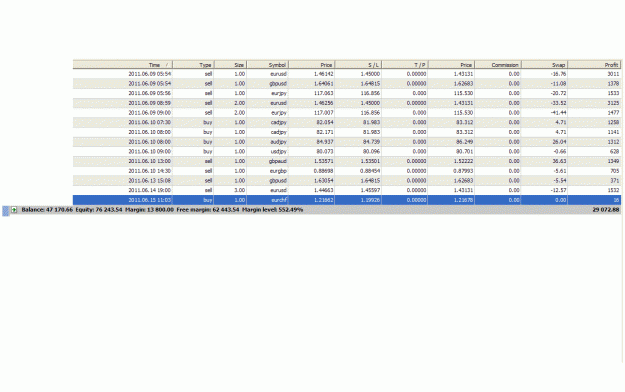Screen dimensions: 625x392
Task: Click the profit value 3125
Action: click(613, 103)
